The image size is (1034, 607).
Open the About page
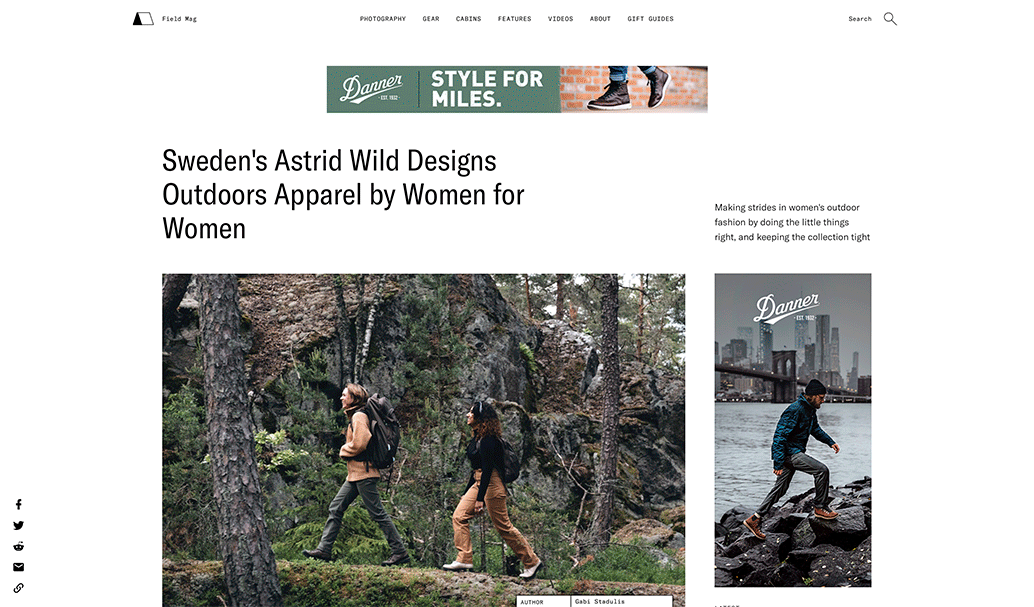point(600,18)
